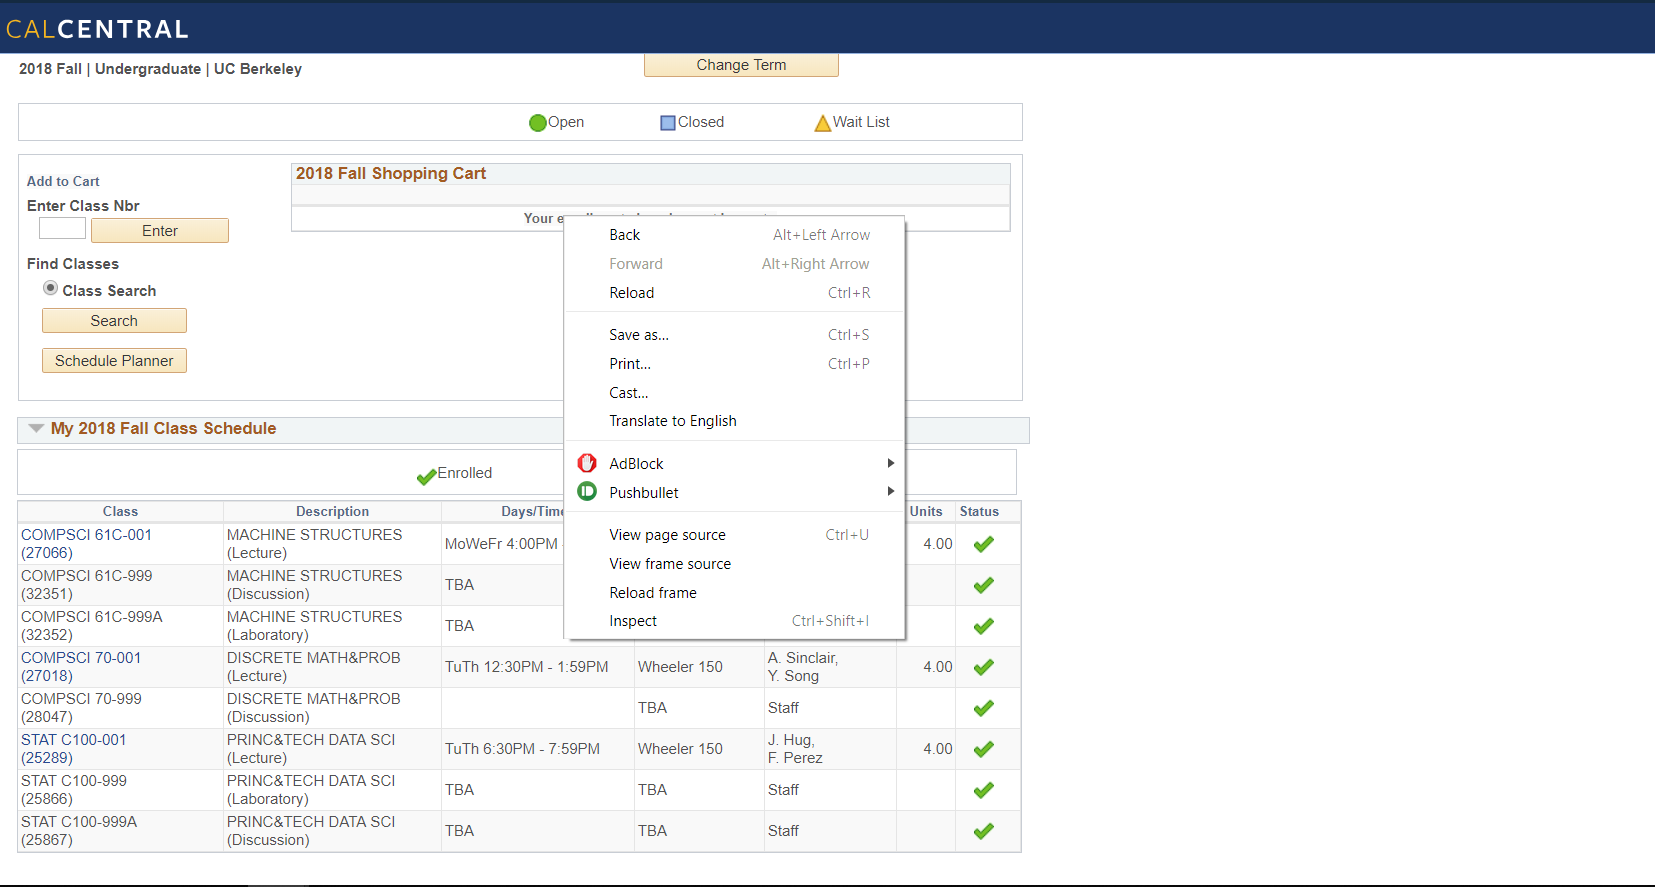The image size is (1655, 887).
Task: Choose View frame source
Action: [735, 564]
